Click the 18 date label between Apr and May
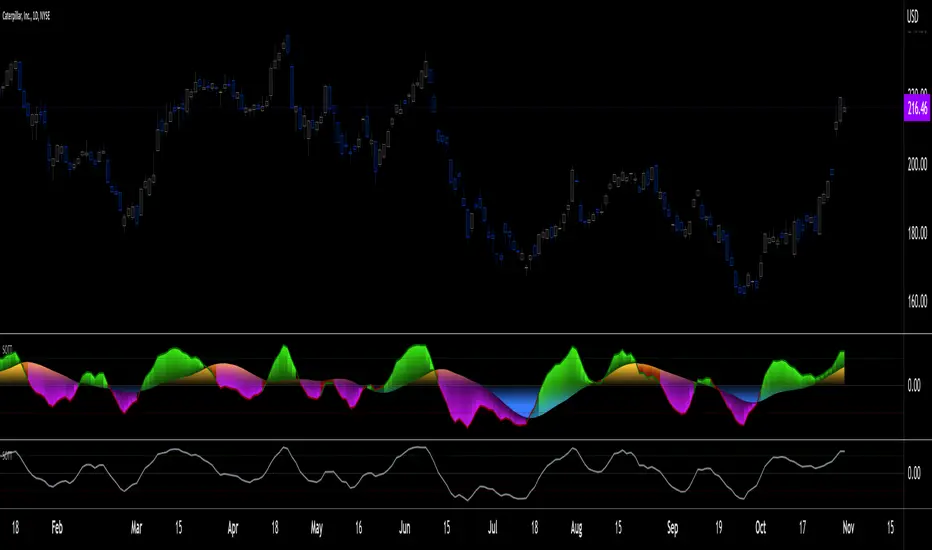The image size is (932, 550). tap(275, 527)
